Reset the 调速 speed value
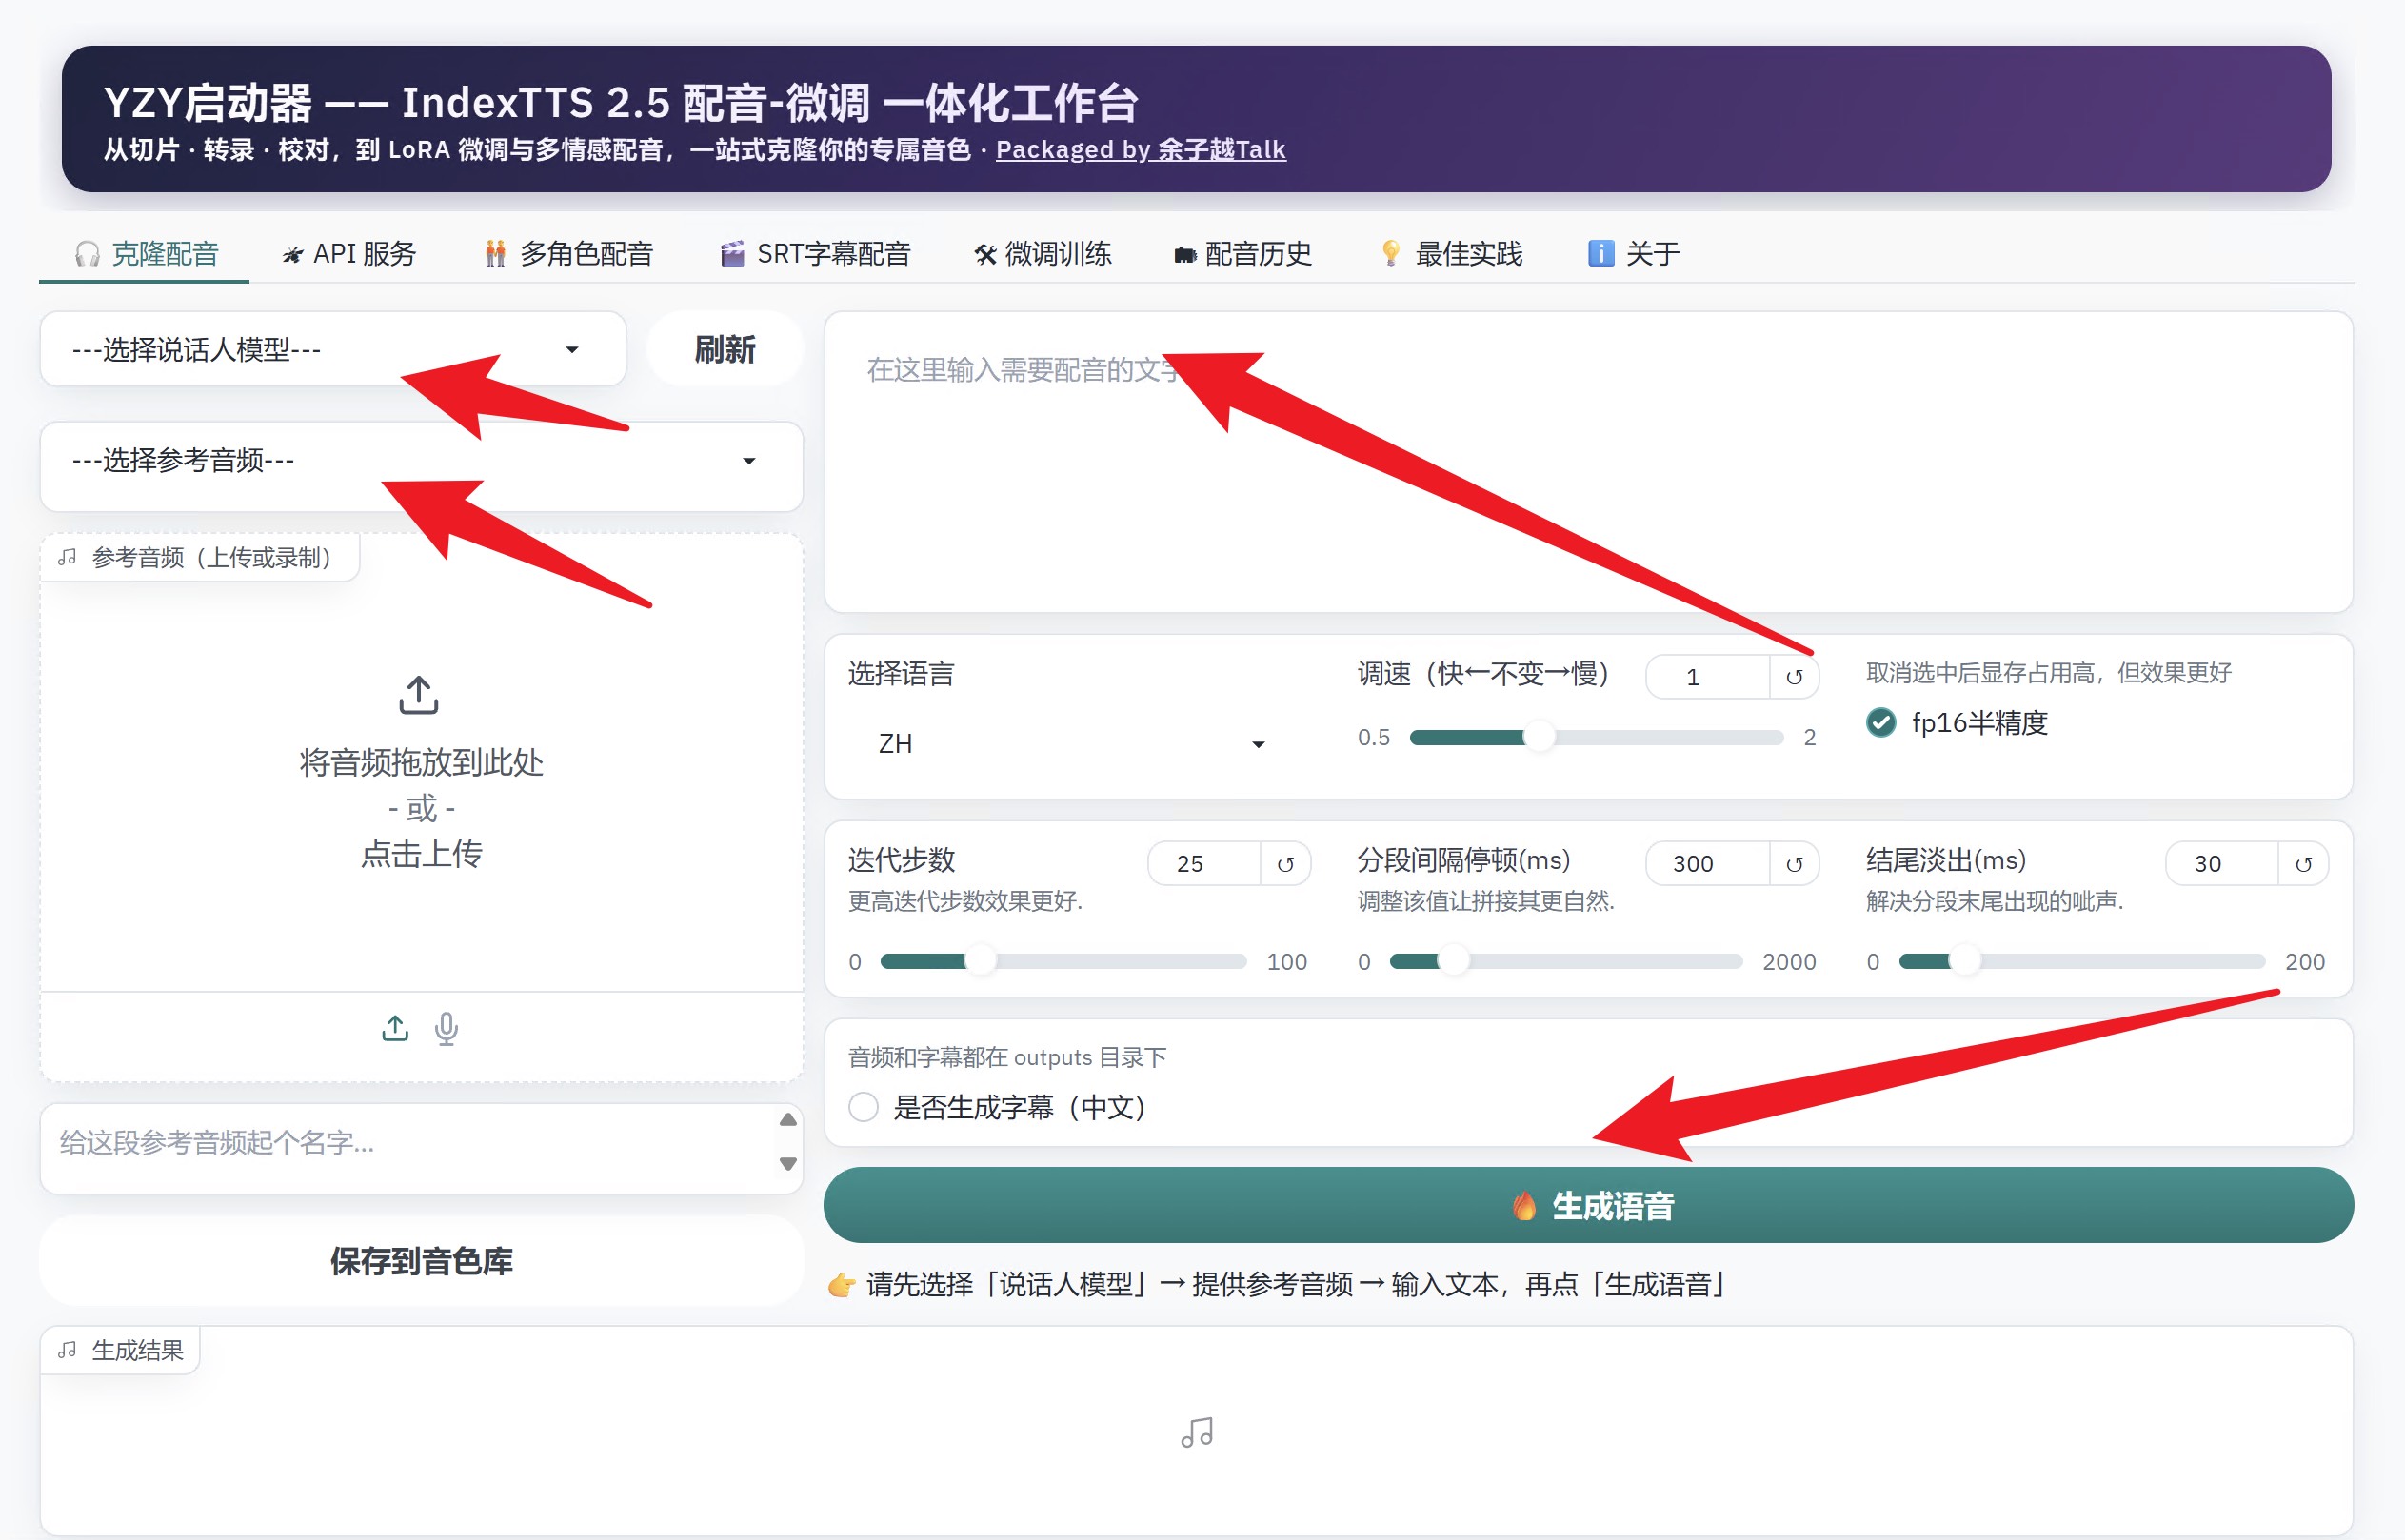 [x=1794, y=677]
